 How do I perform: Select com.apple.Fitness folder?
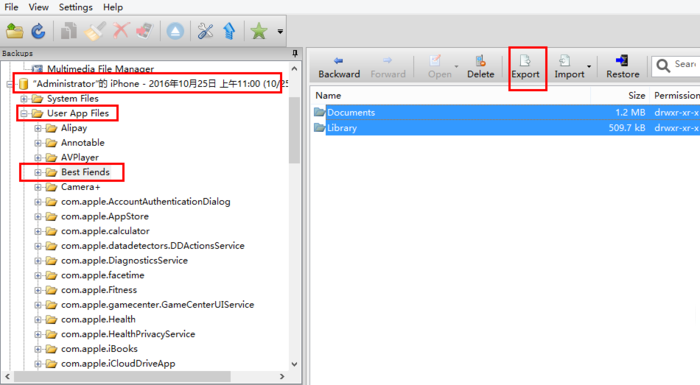(99, 290)
